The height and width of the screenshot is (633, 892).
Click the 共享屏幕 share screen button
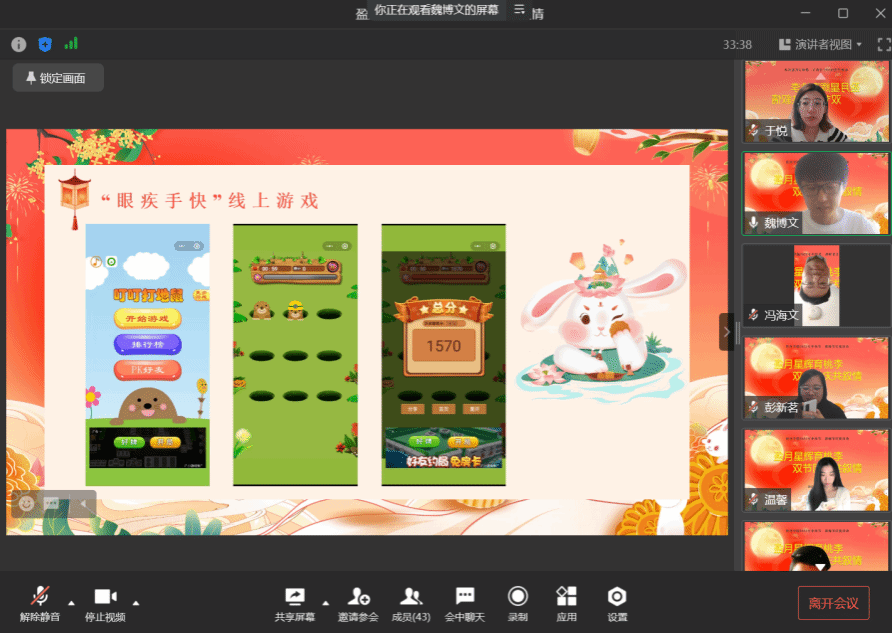click(294, 603)
